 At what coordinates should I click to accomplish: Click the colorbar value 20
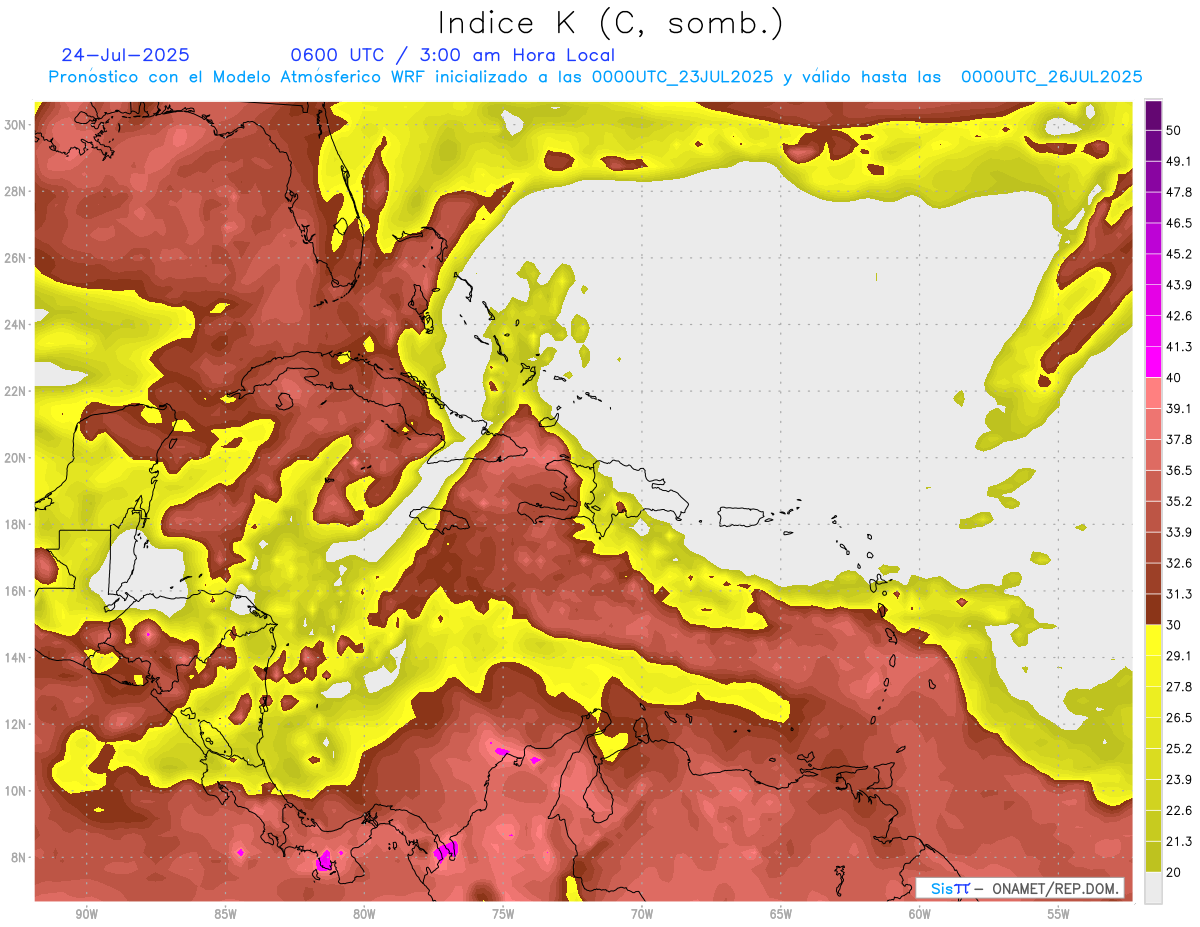1175,873
